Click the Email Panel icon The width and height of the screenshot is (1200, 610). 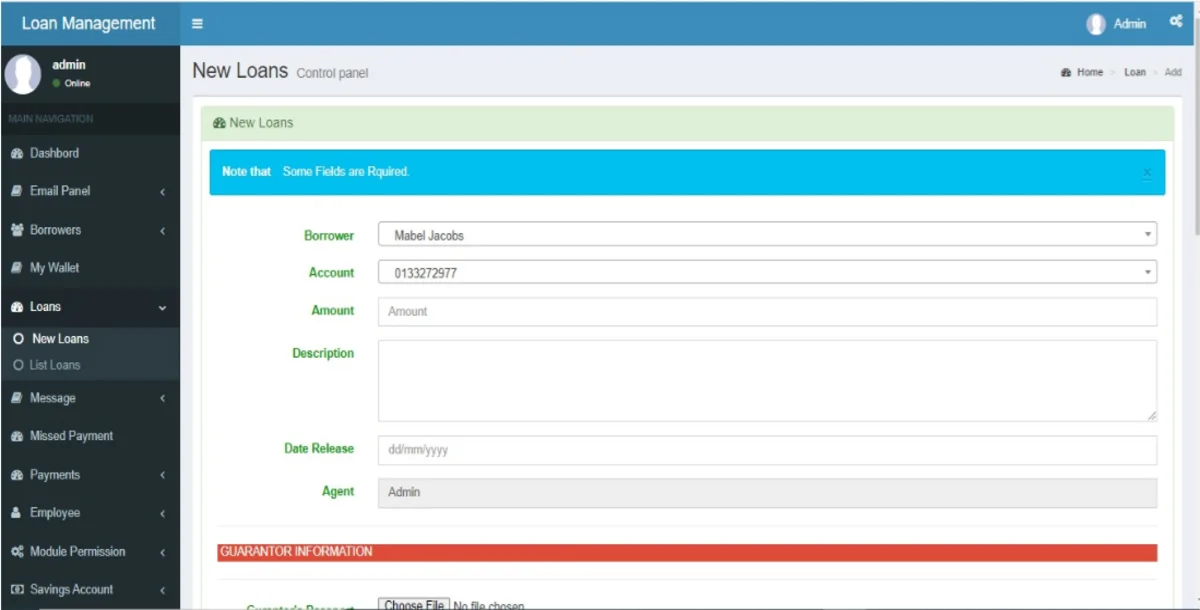[x=17, y=191]
